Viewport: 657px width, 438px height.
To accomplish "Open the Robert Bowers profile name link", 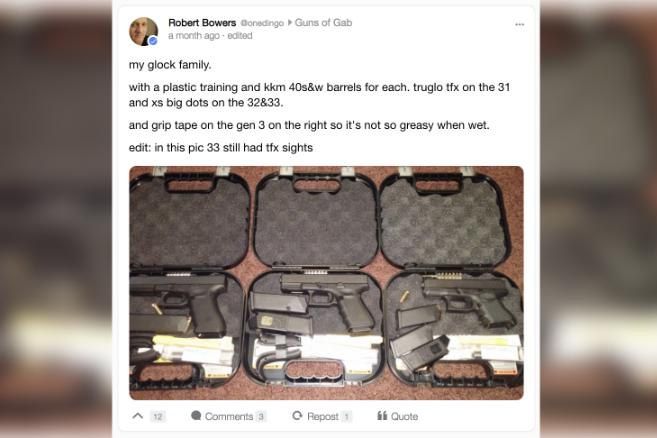I will pos(202,23).
